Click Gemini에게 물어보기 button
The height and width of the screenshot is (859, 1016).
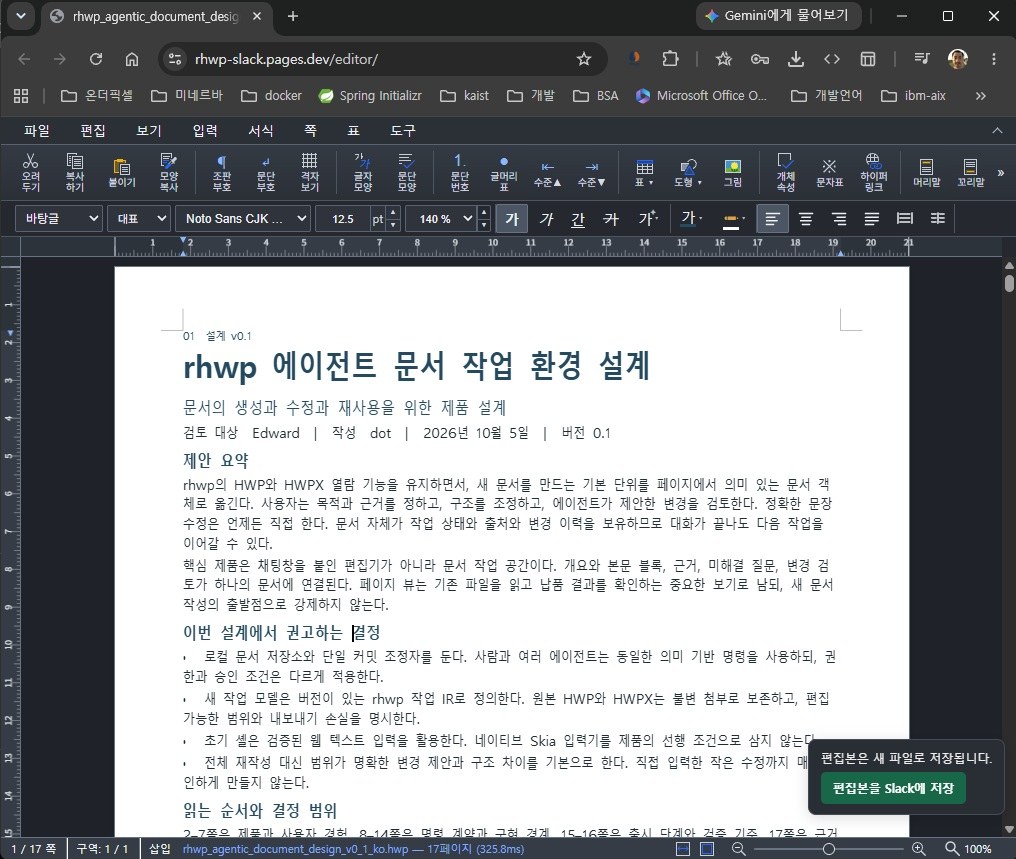778,16
